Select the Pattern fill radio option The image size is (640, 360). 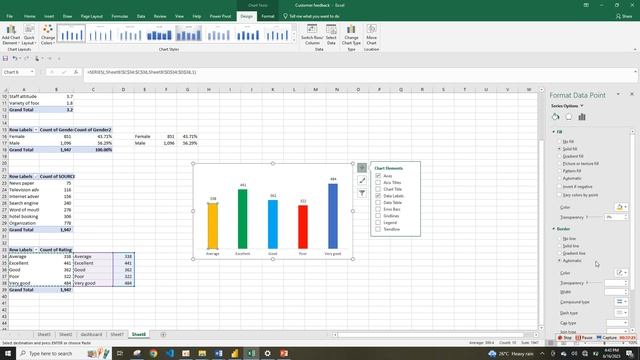coord(560,171)
